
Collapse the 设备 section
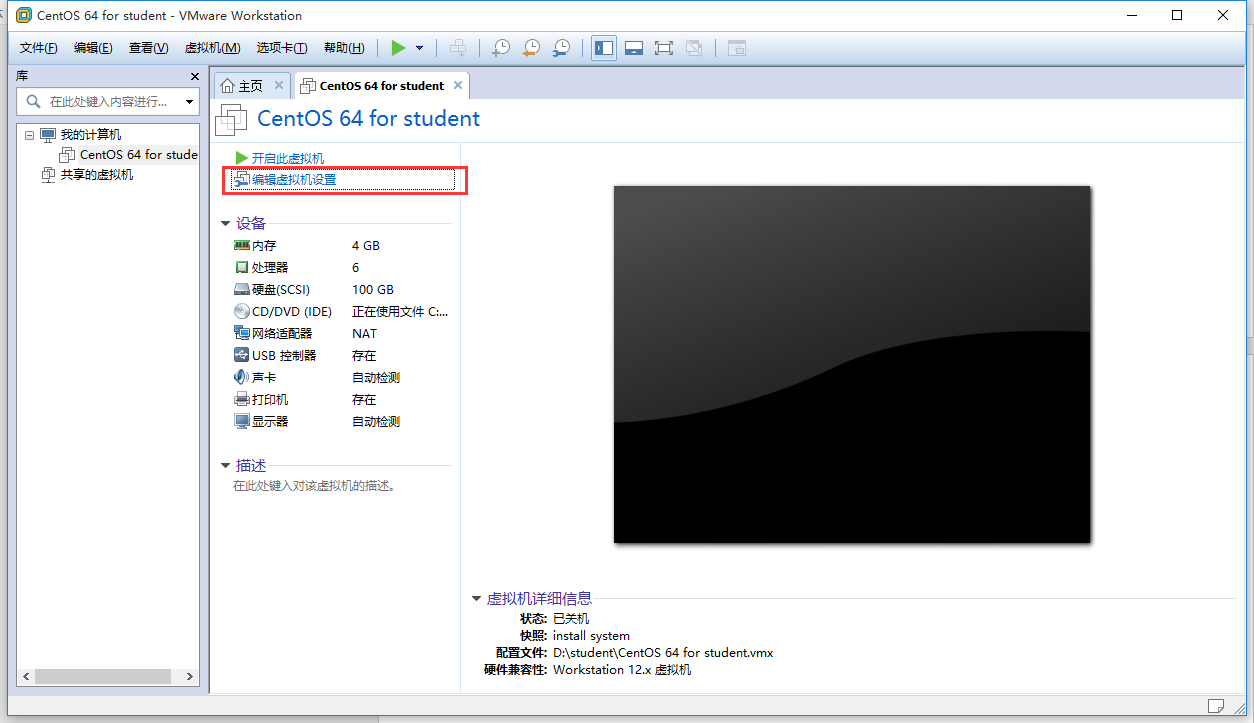pos(226,224)
